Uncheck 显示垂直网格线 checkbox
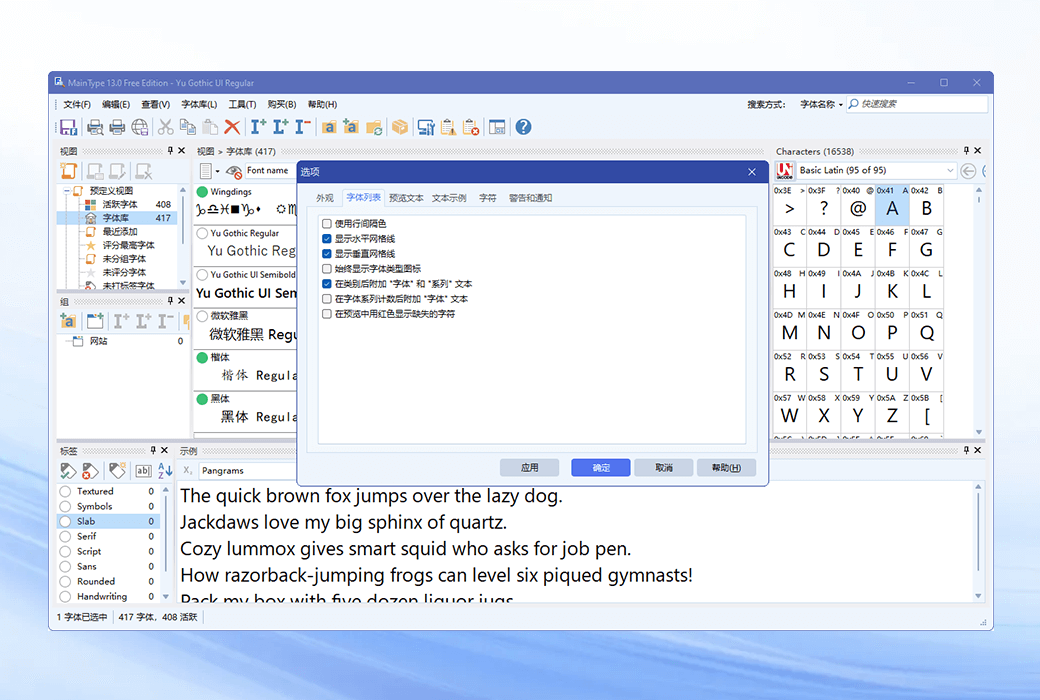 click(x=326, y=253)
